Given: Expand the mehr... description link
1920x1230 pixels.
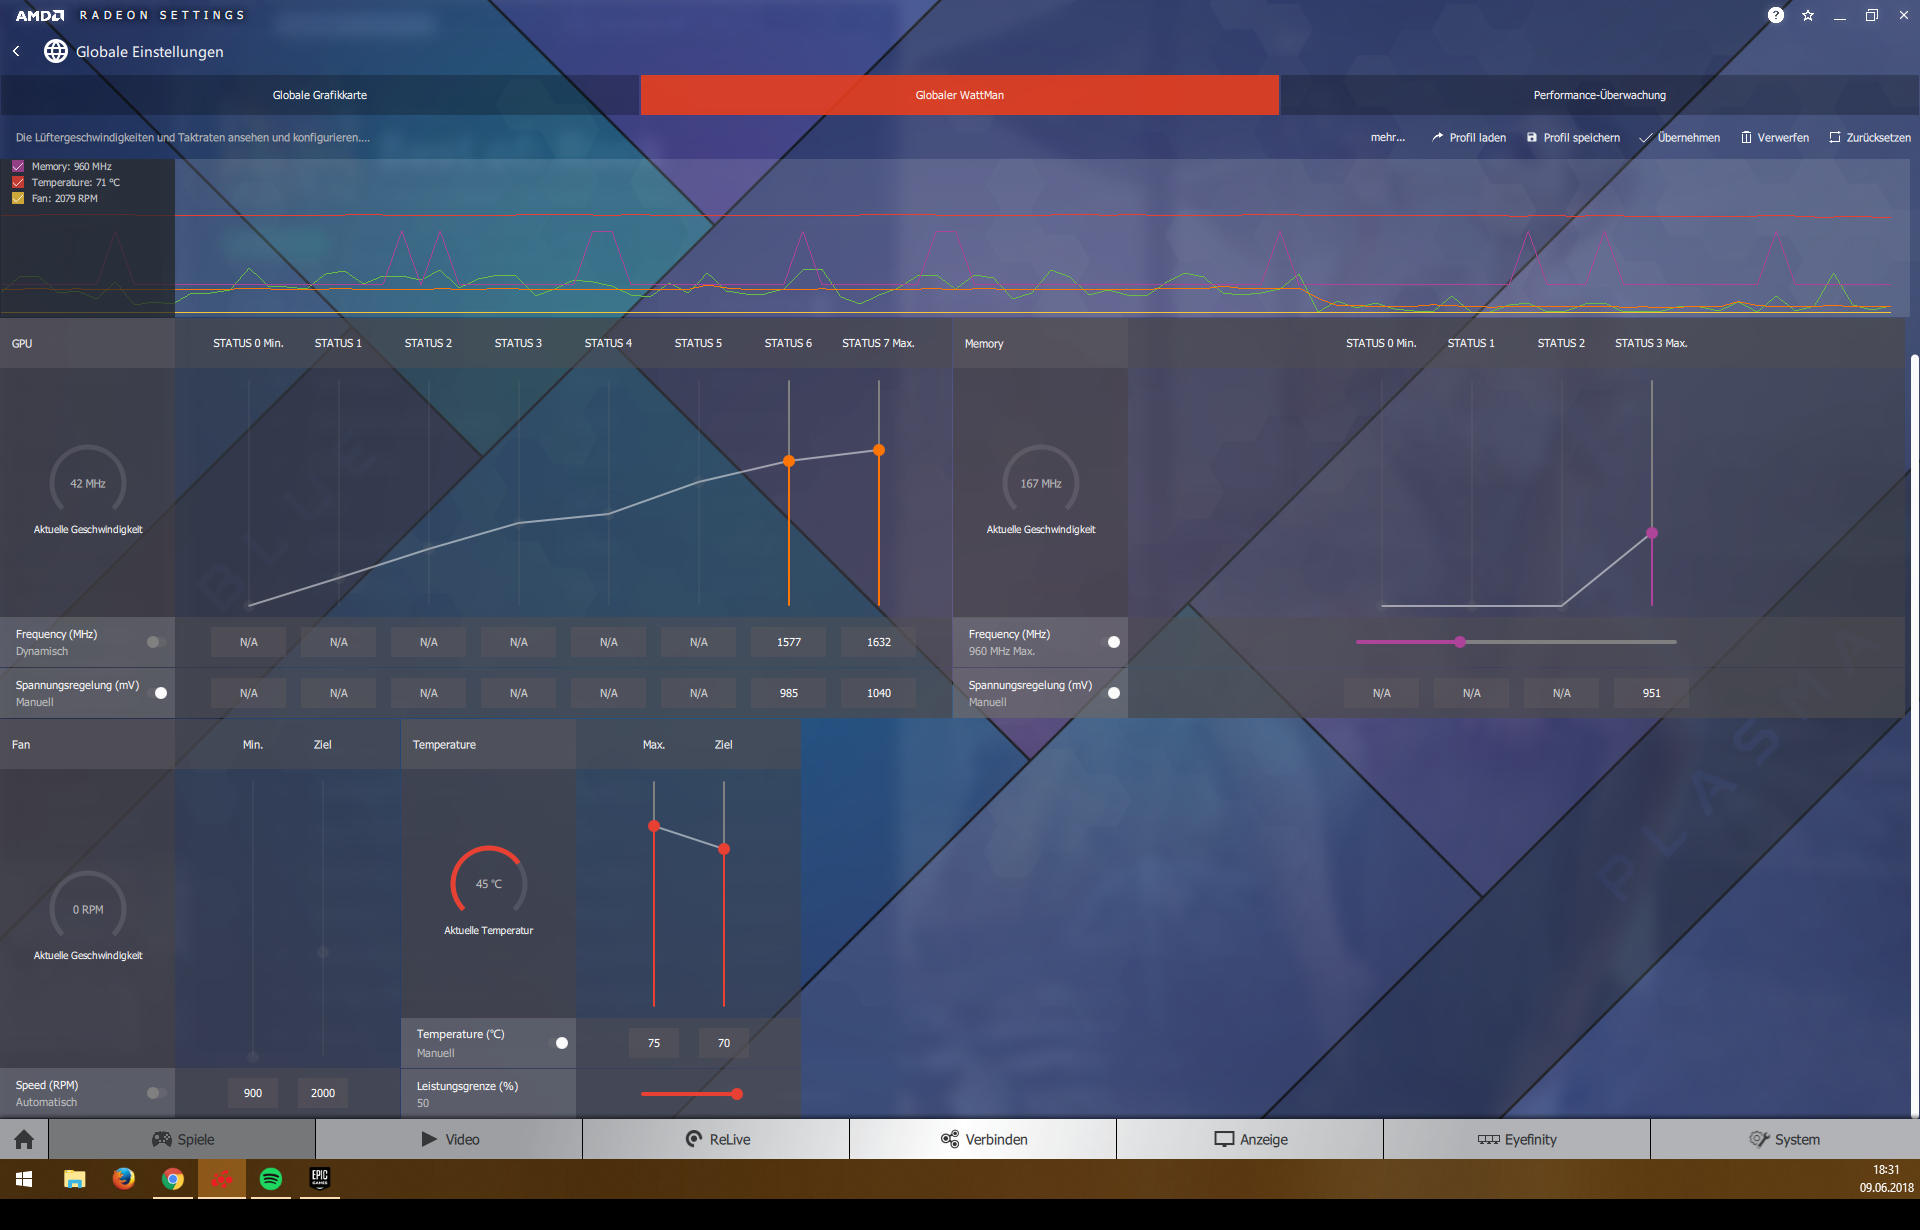Looking at the screenshot, I should tap(1388, 138).
